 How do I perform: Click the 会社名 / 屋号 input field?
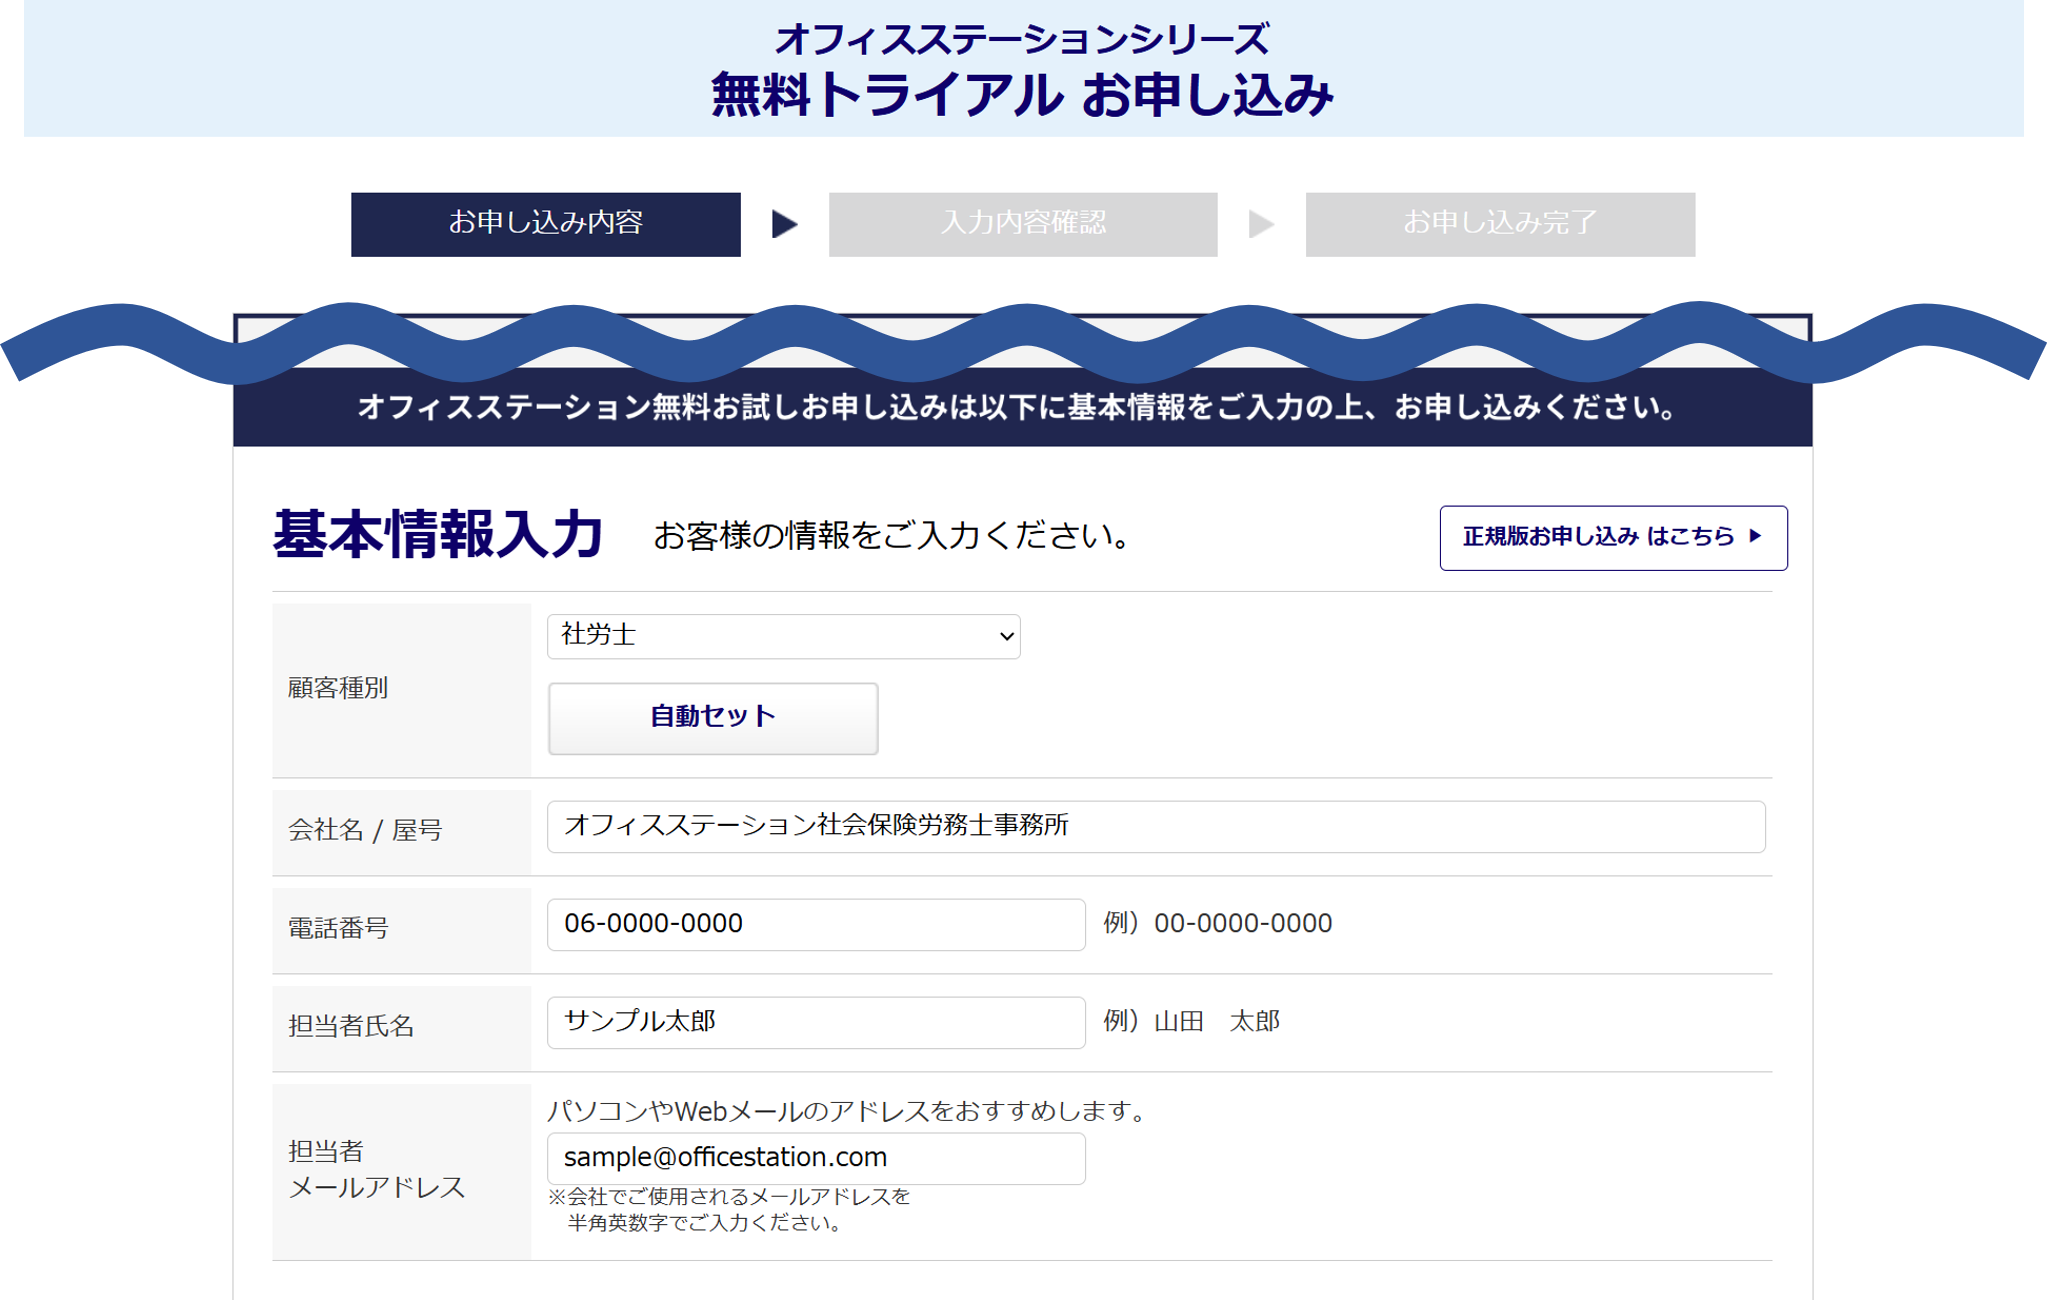click(1155, 826)
